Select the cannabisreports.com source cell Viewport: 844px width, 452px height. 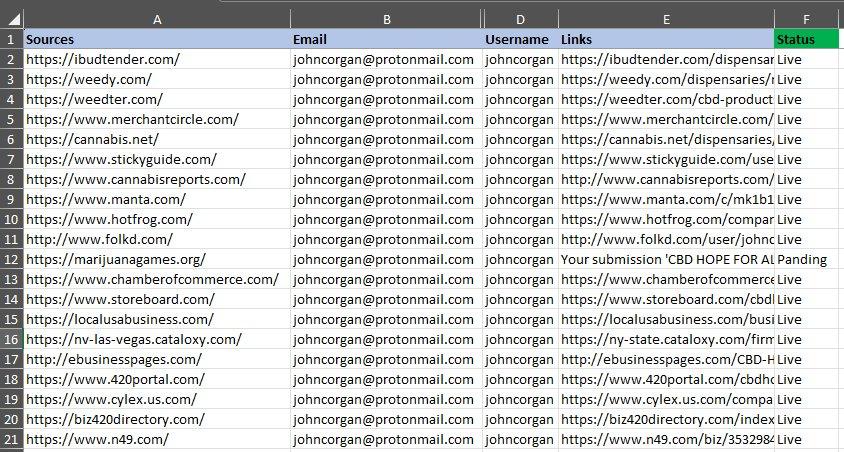157,179
